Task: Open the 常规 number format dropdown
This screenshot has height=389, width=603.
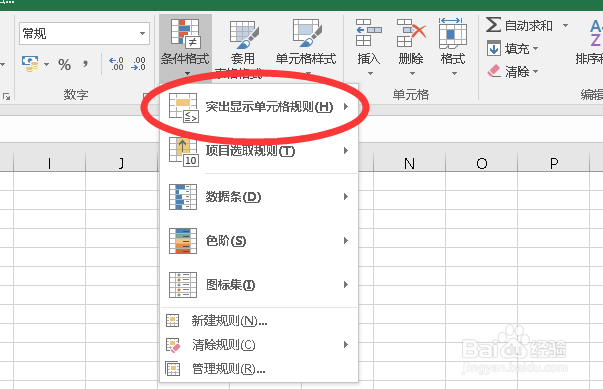Action: pos(142,33)
